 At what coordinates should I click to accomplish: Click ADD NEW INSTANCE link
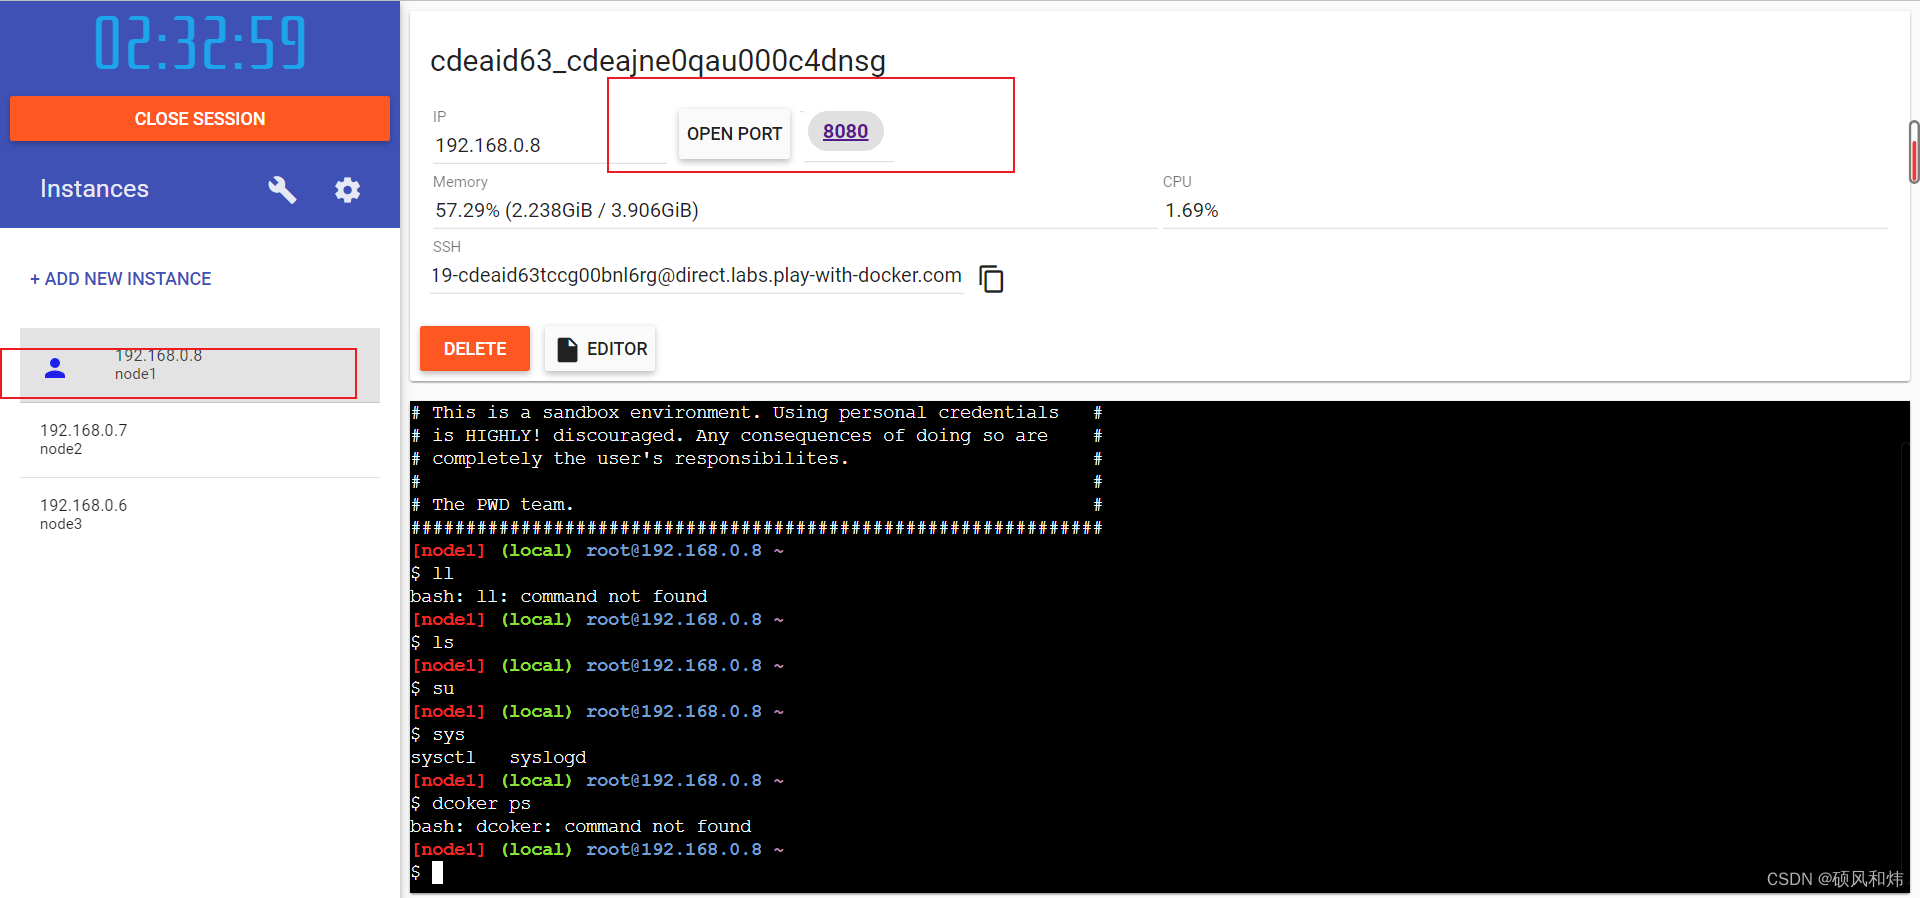point(120,279)
